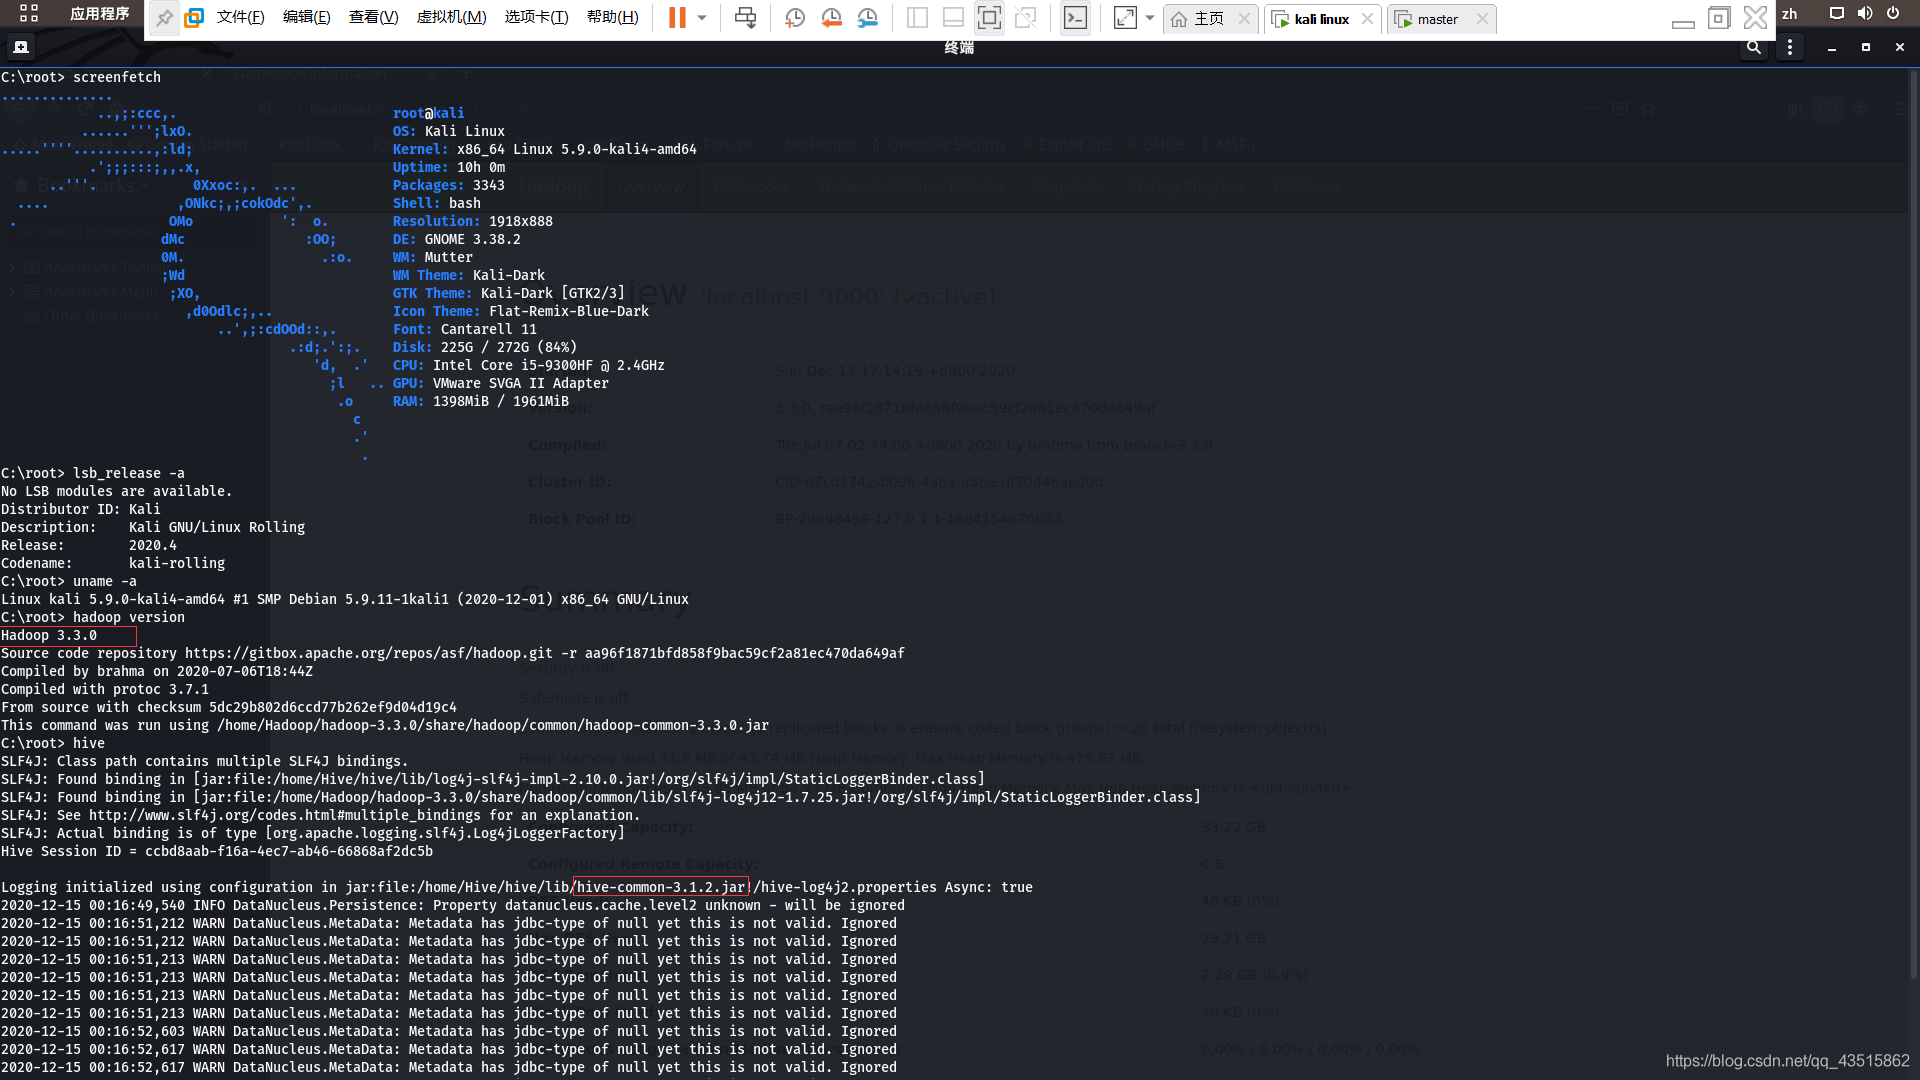Click the gitbox.apache.org repository URL

[x=369, y=654]
